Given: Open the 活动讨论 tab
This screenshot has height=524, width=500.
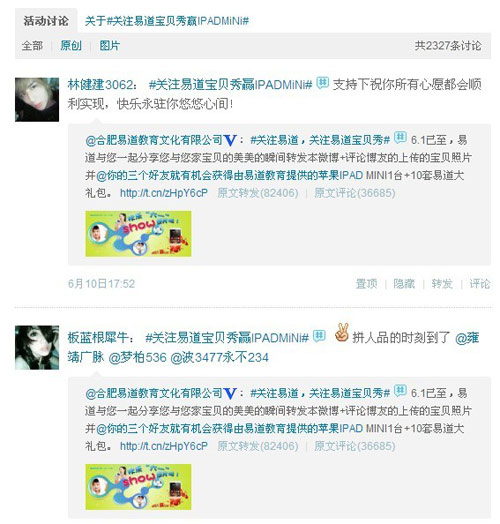Looking at the screenshot, I should [x=46, y=21].
